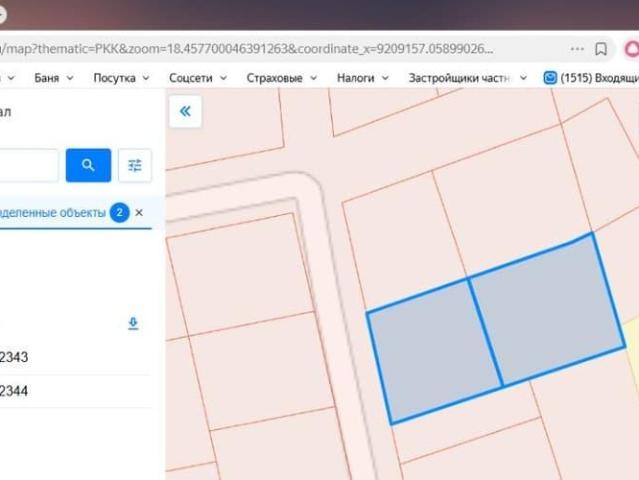Expand the Посутка bookmark folder
The height and width of the screenshot is (480, 639).
pos(121,78)
